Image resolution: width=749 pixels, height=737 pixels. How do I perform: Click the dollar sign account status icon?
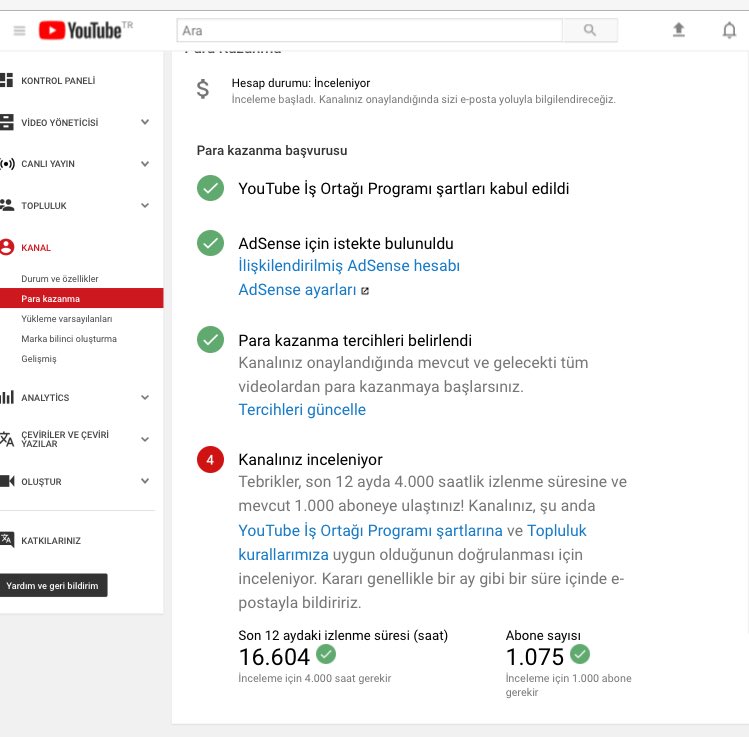click(x=203, y=89)
